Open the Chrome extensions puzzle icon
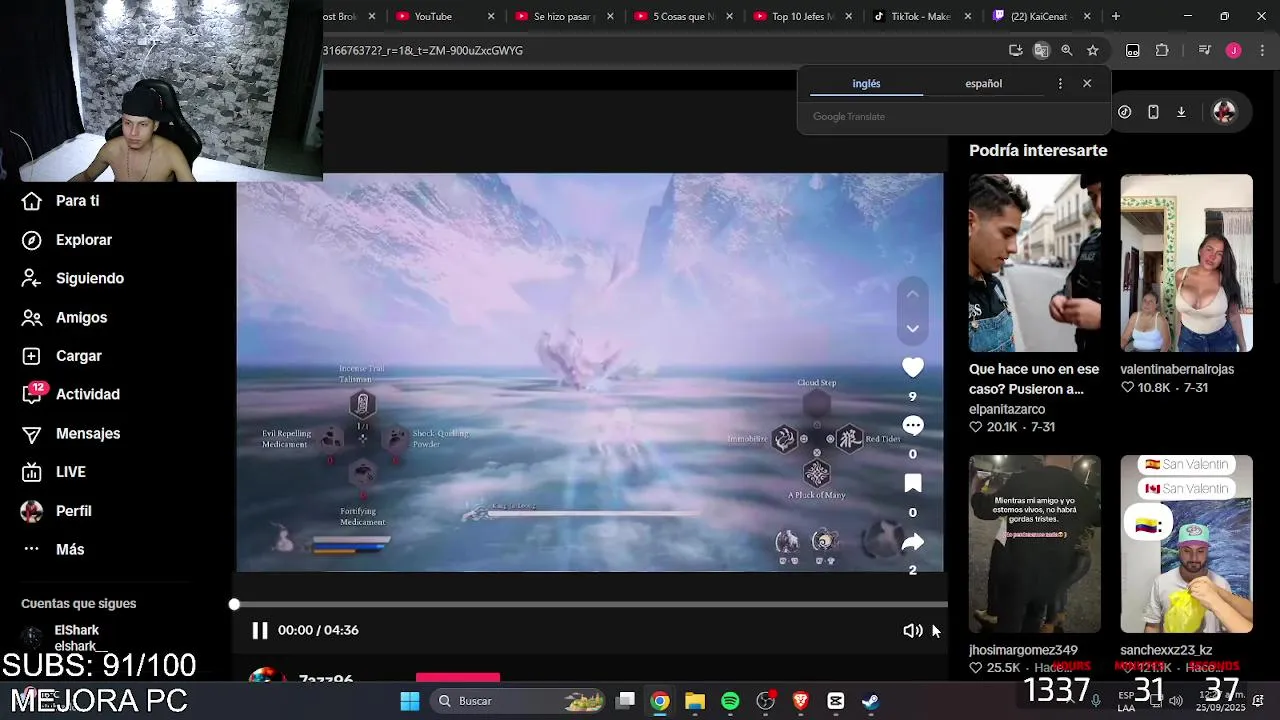This screenshot has height=720, width=1280. point(1162,50)
